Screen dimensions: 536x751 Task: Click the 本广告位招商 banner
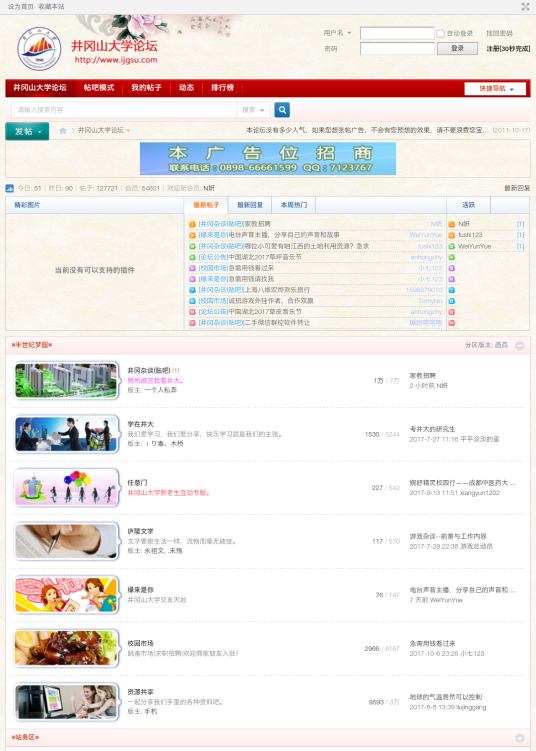coord(268,159)
